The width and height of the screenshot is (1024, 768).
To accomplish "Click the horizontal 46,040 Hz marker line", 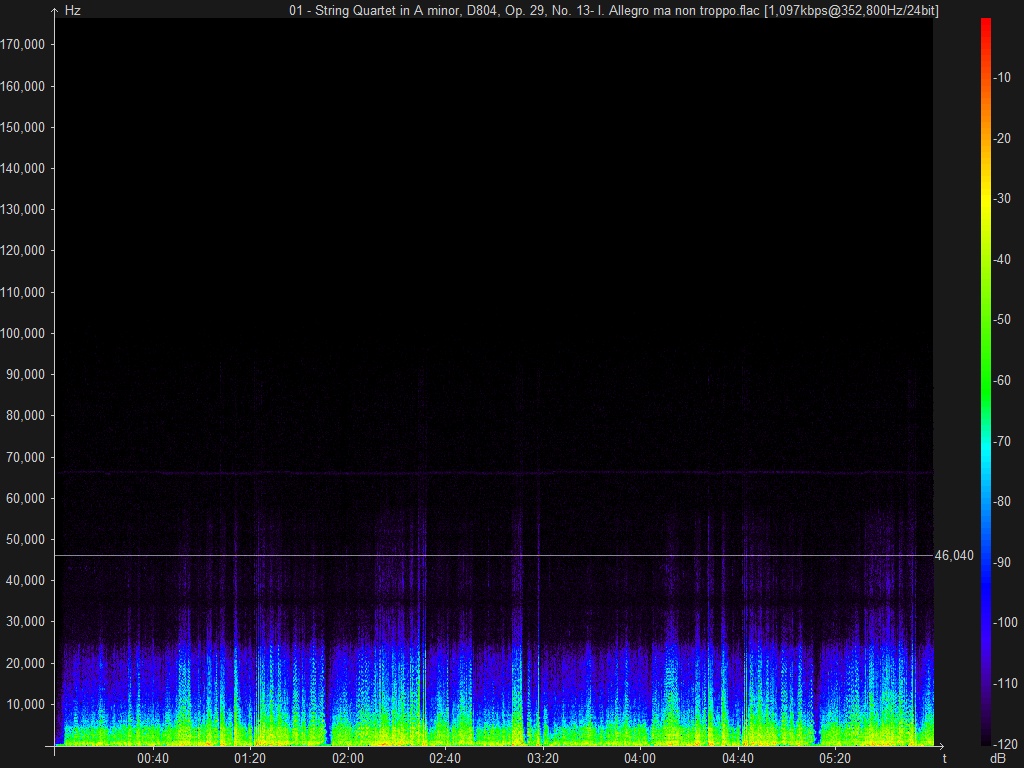I will (x=494, y=556).
